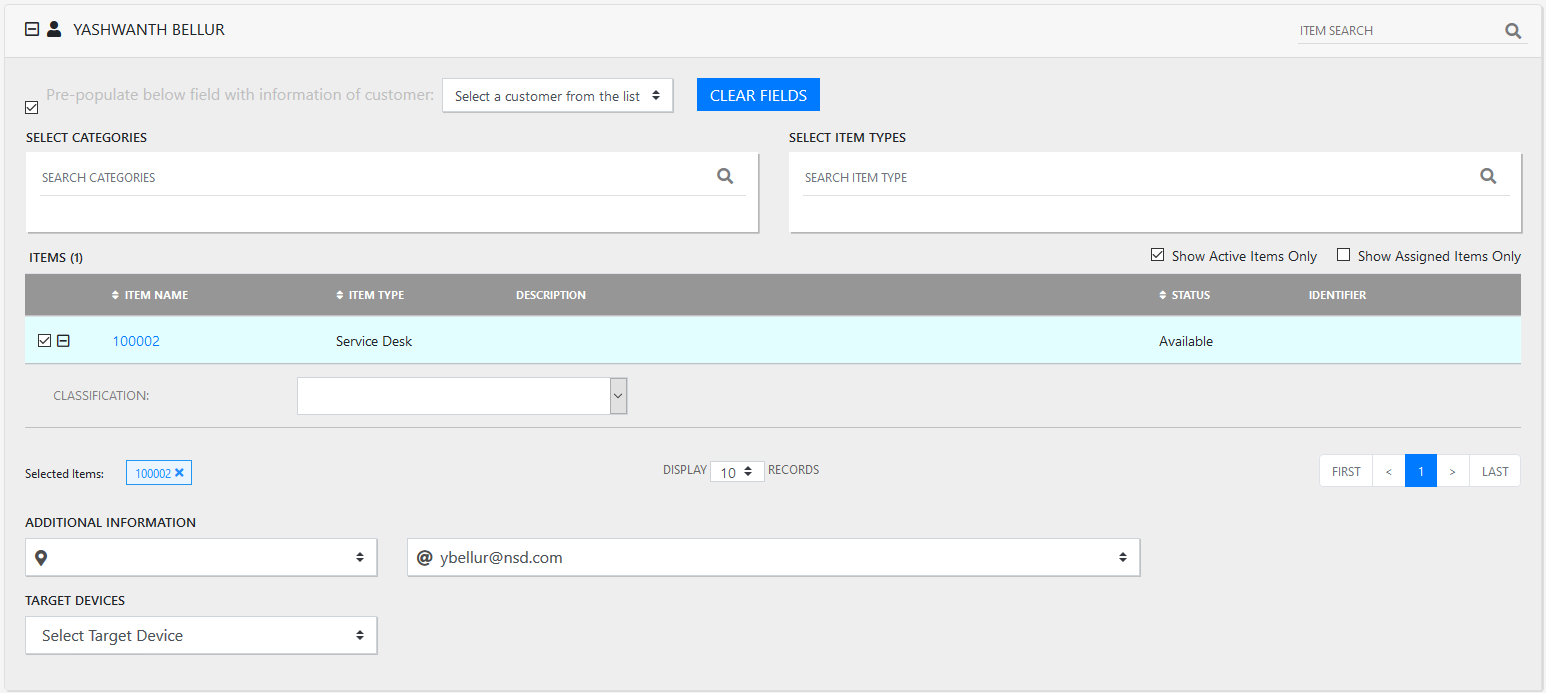Open item 100002 link
The image size is (1546, 693).
136,340
